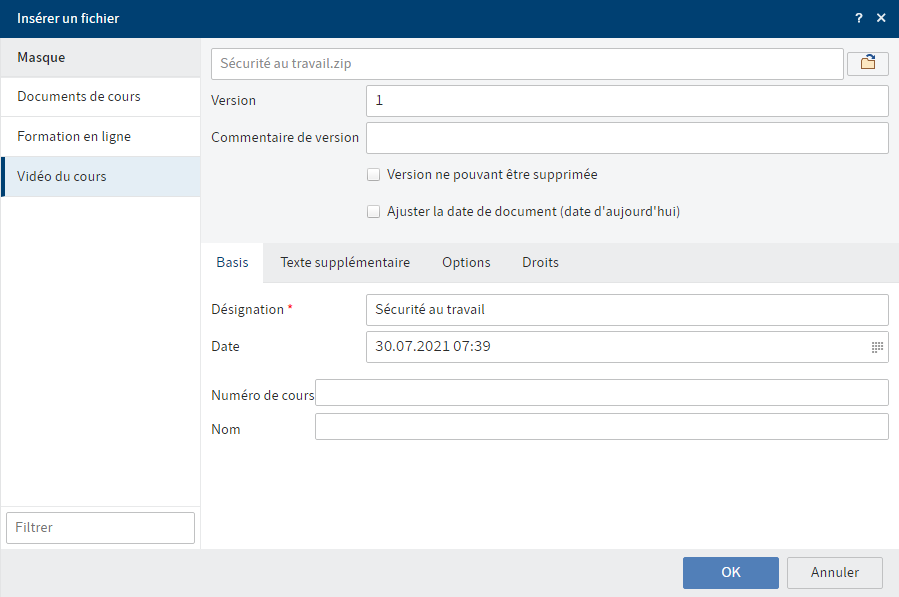Click the Masque header label
Image resolution: width=899 pixels, height=597 pixels.
(41, 57)
